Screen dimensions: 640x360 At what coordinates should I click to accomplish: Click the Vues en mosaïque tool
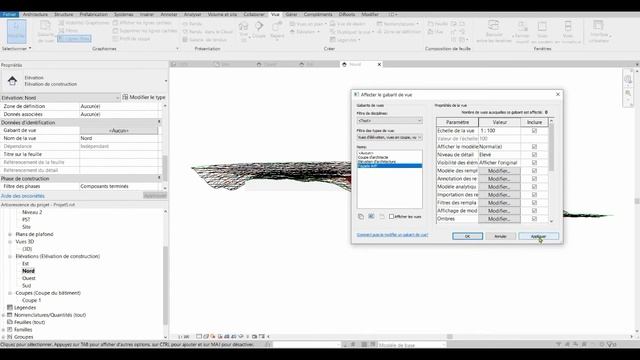click(x=568, y=31)
